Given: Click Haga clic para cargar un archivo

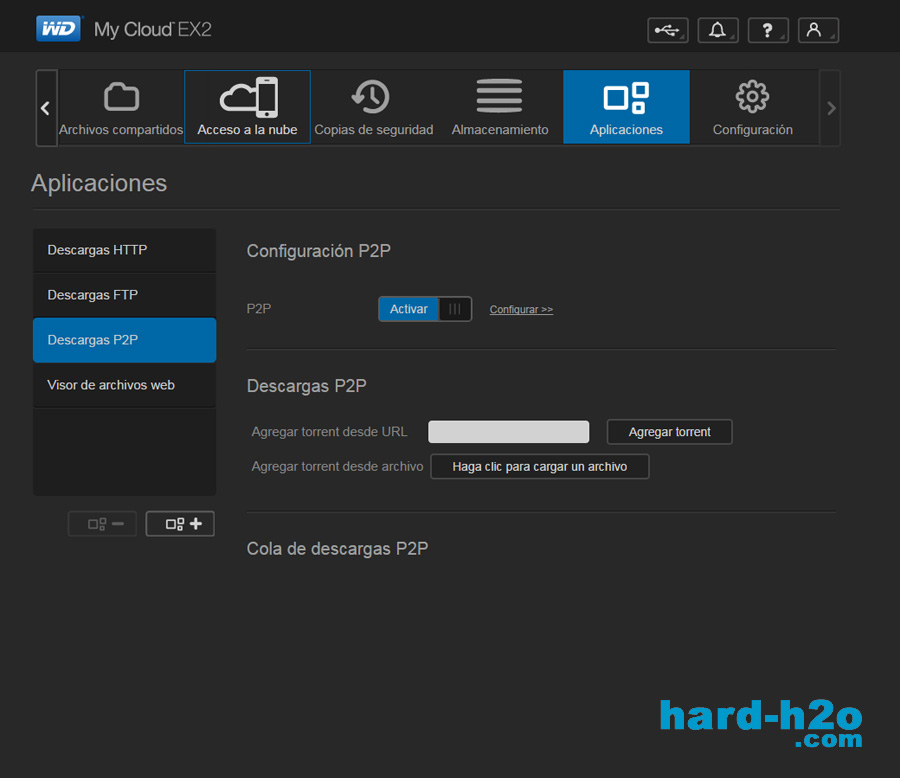Looking at the screenshot, I should pyautogui.click(x=540, y=467).
